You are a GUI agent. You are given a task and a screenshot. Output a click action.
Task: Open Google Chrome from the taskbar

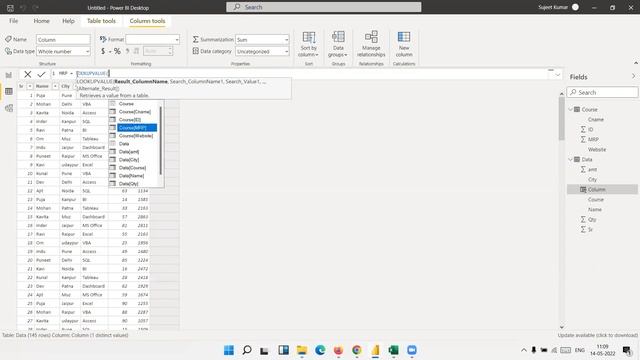(x=357, y=350)
